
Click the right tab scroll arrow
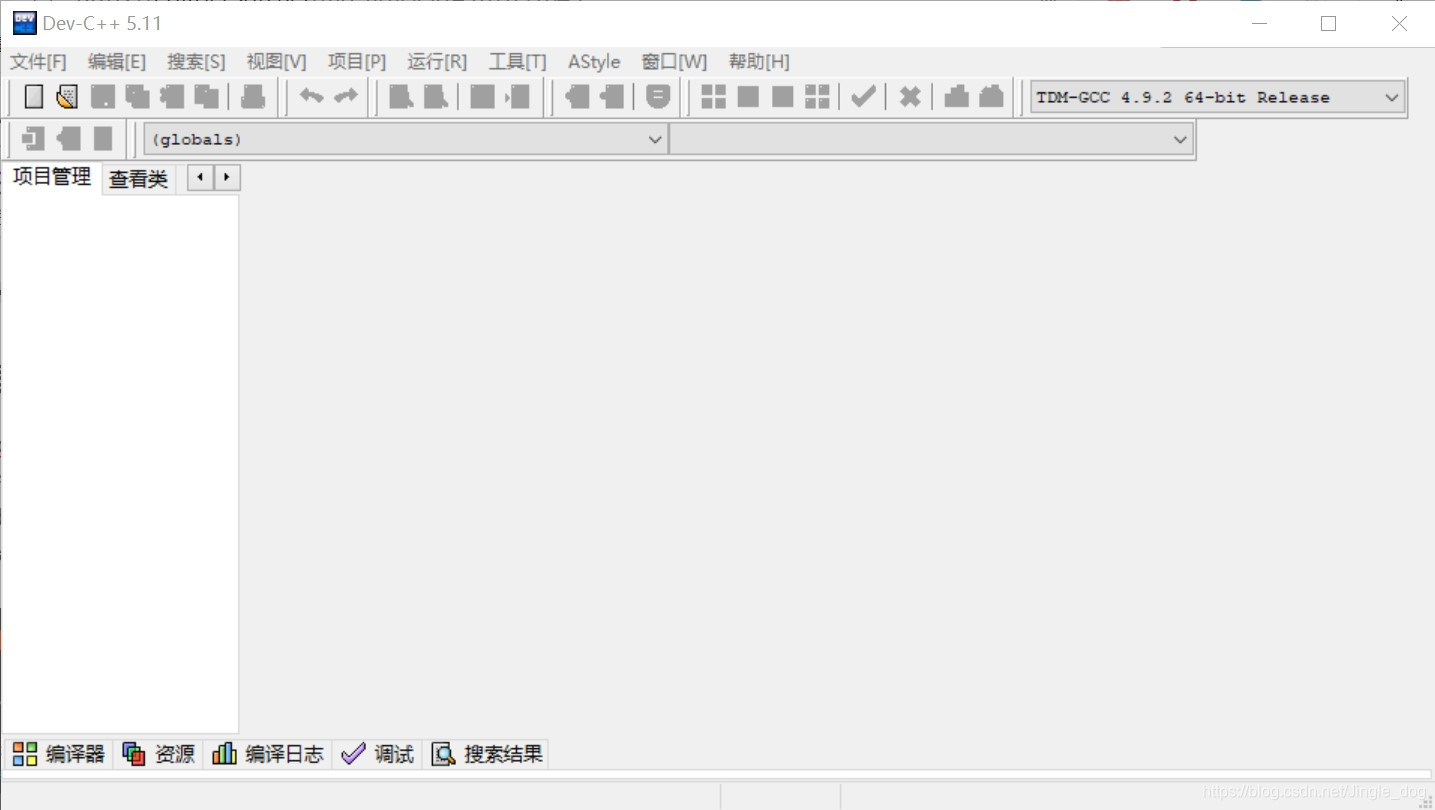(x=227, y=178)
